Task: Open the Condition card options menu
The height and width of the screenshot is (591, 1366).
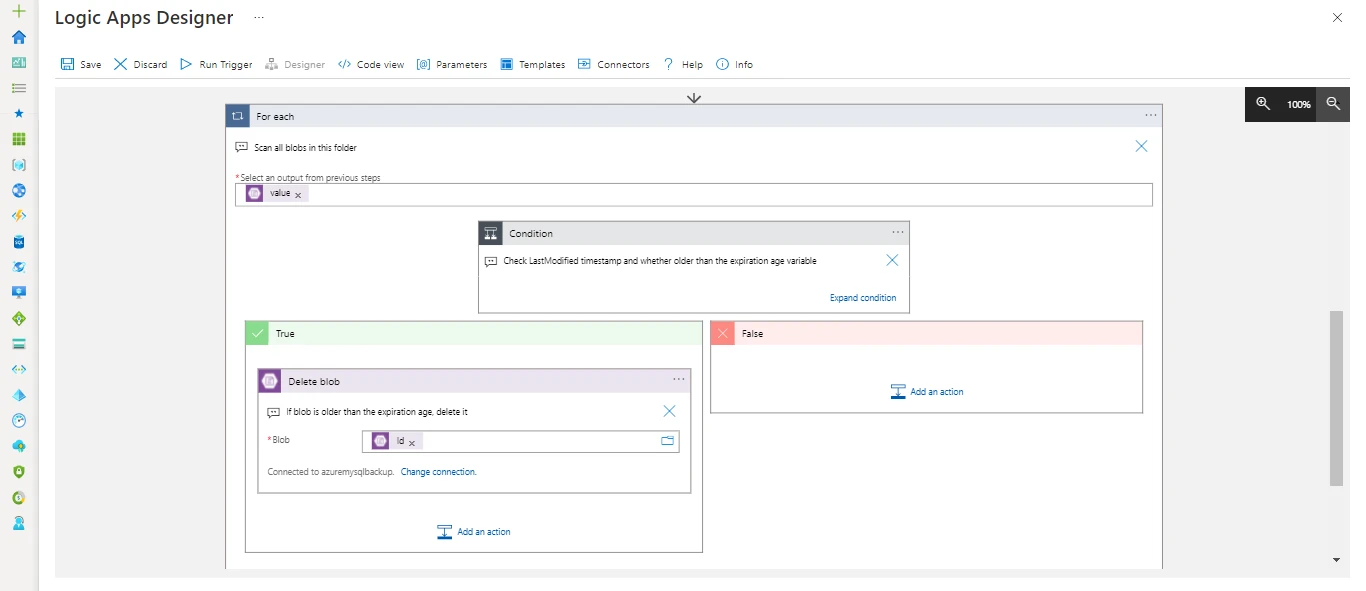Action: point(897,232)
